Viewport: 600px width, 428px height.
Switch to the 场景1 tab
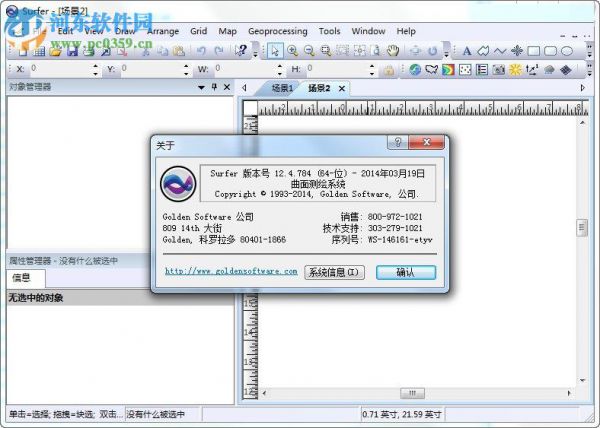[x=282, y=88]
